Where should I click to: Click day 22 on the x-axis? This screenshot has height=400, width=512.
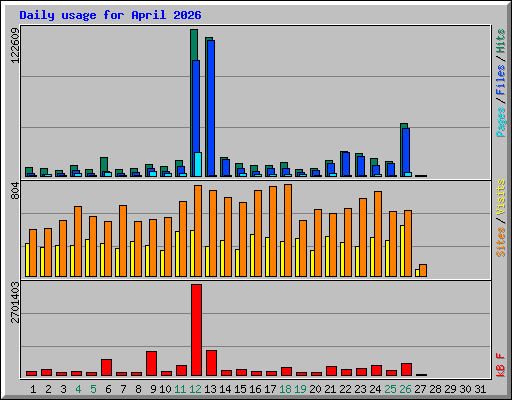click(x=345, y=389)
